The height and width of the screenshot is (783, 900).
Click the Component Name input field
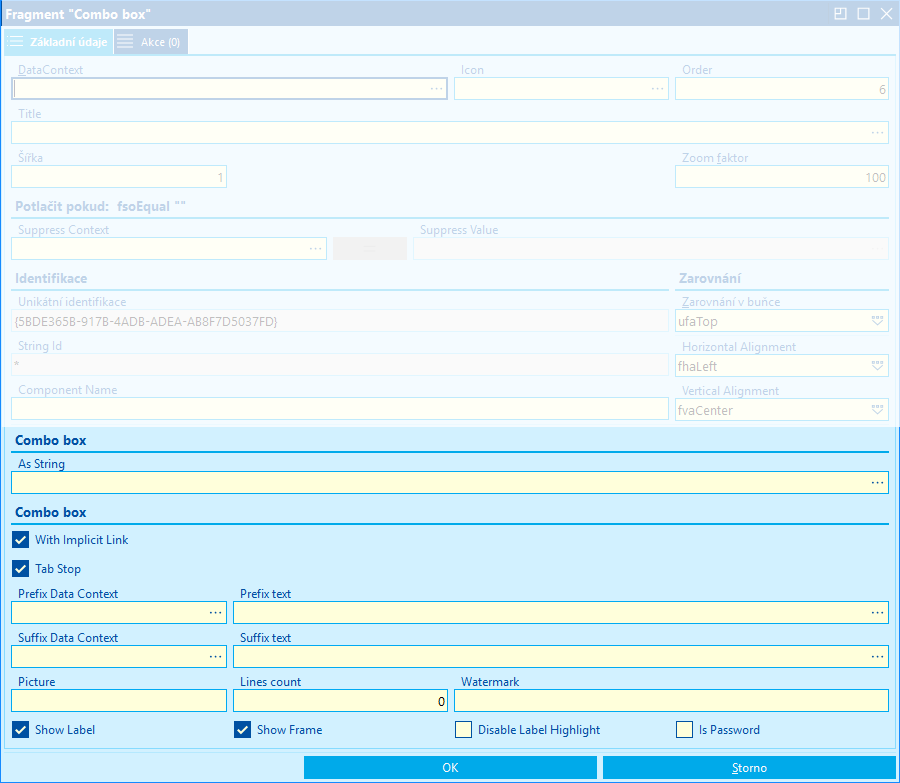(340, 409)
